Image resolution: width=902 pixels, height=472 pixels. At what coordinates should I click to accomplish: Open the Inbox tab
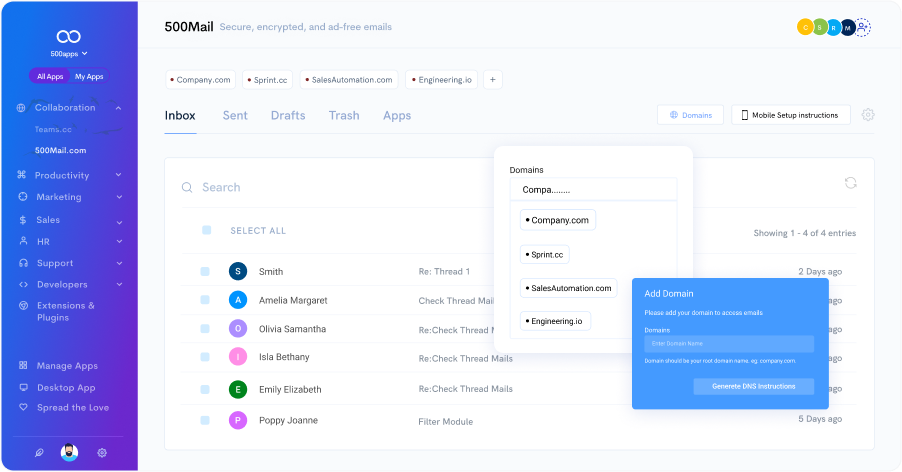tap(180, 116)
